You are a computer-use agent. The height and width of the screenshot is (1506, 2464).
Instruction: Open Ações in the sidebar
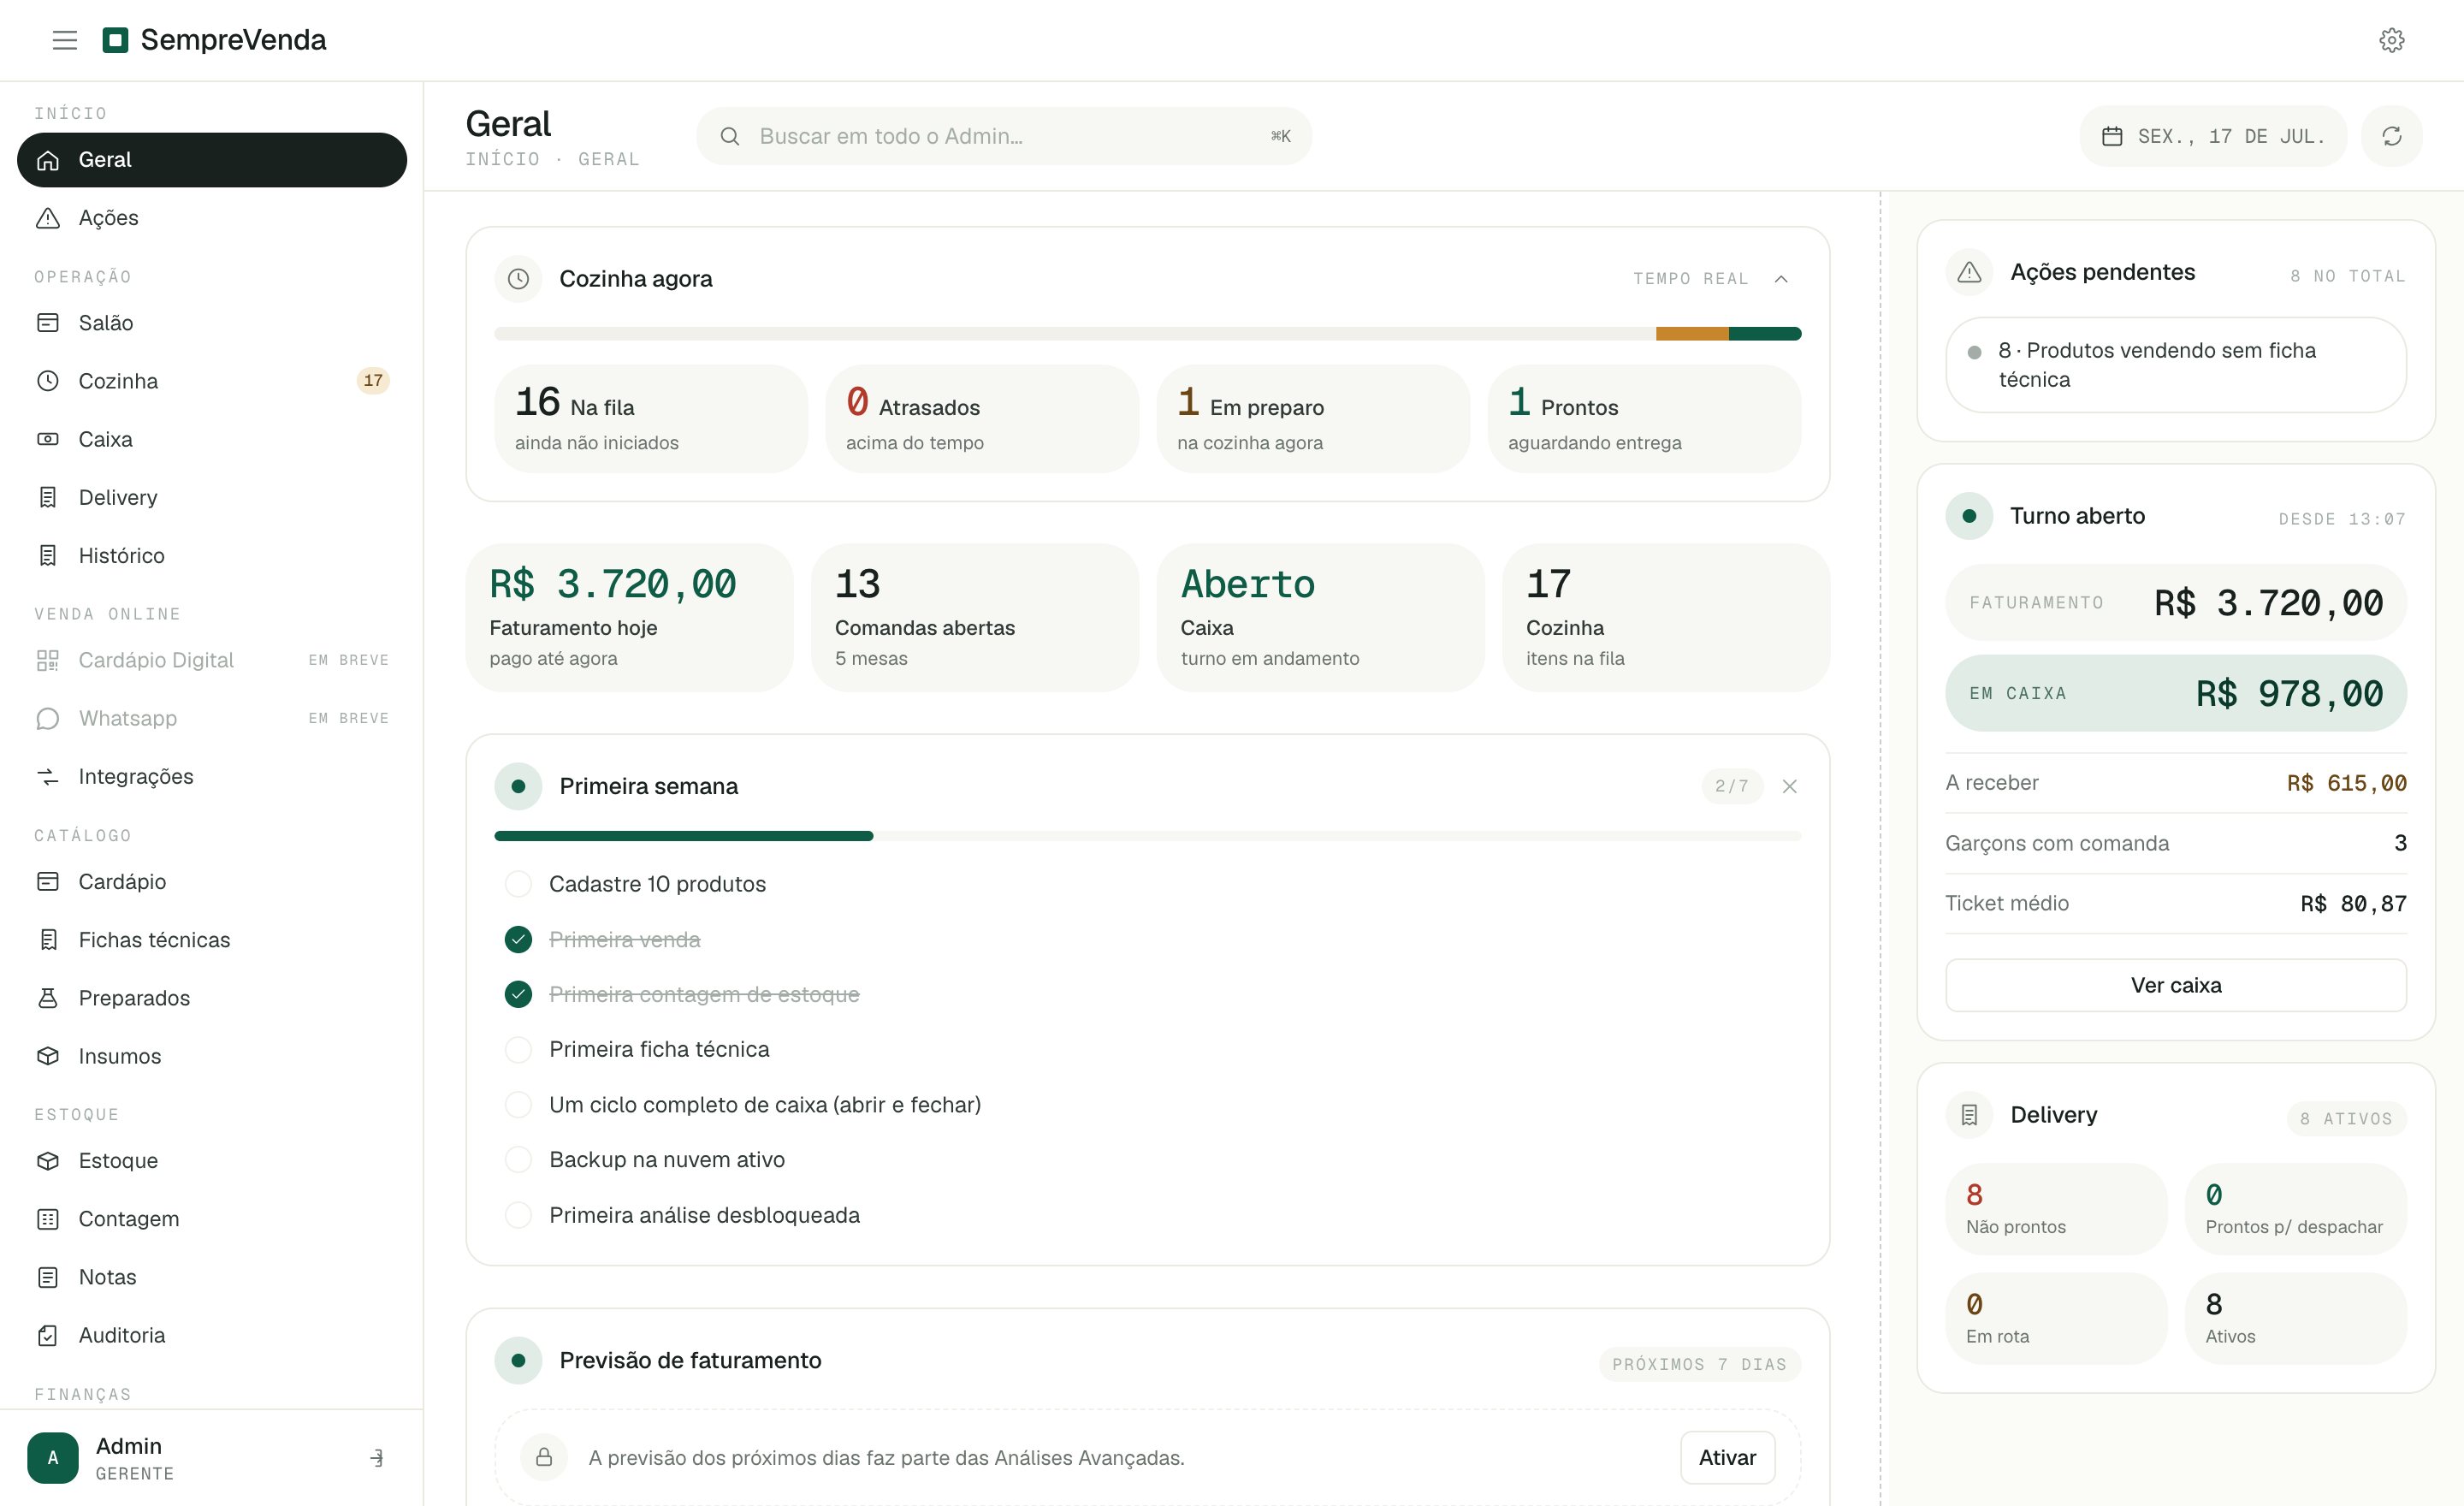coord(212,218)
